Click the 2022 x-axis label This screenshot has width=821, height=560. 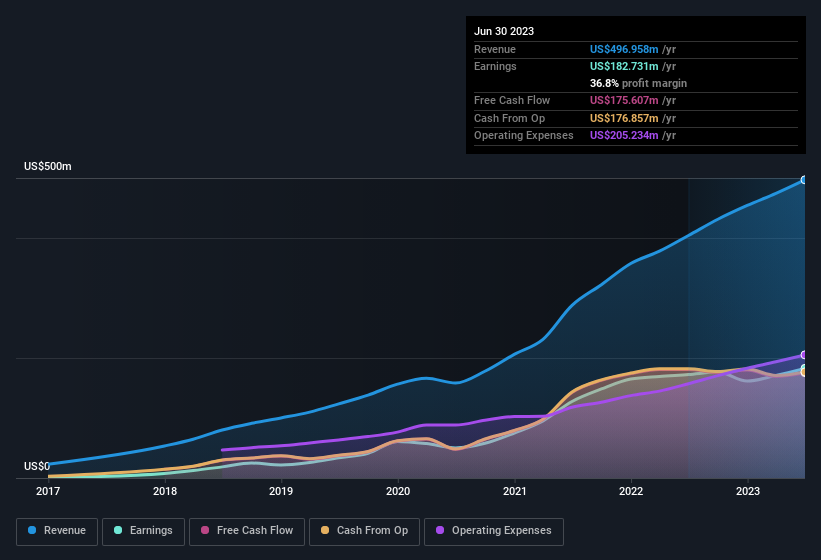[631, 491]
